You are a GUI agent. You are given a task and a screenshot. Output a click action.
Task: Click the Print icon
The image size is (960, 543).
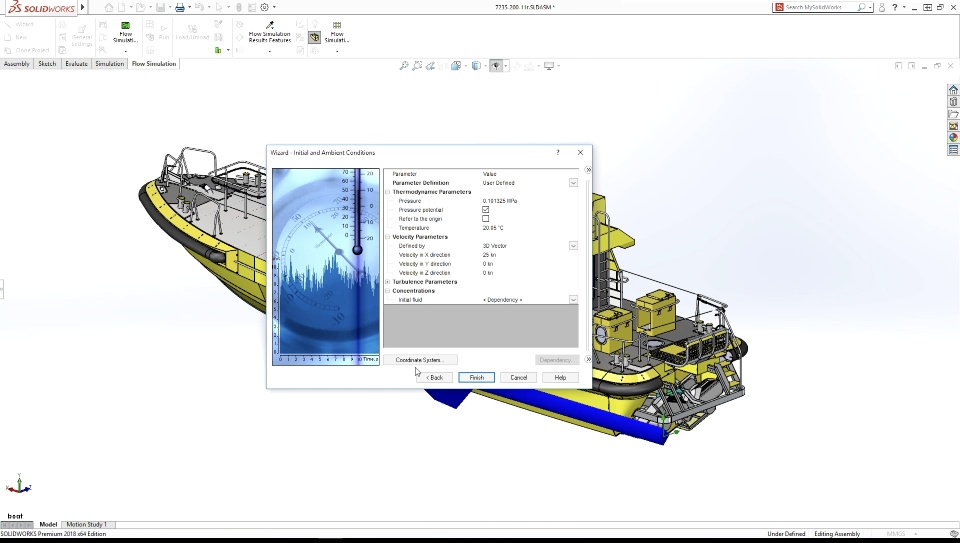click(180, 7)
